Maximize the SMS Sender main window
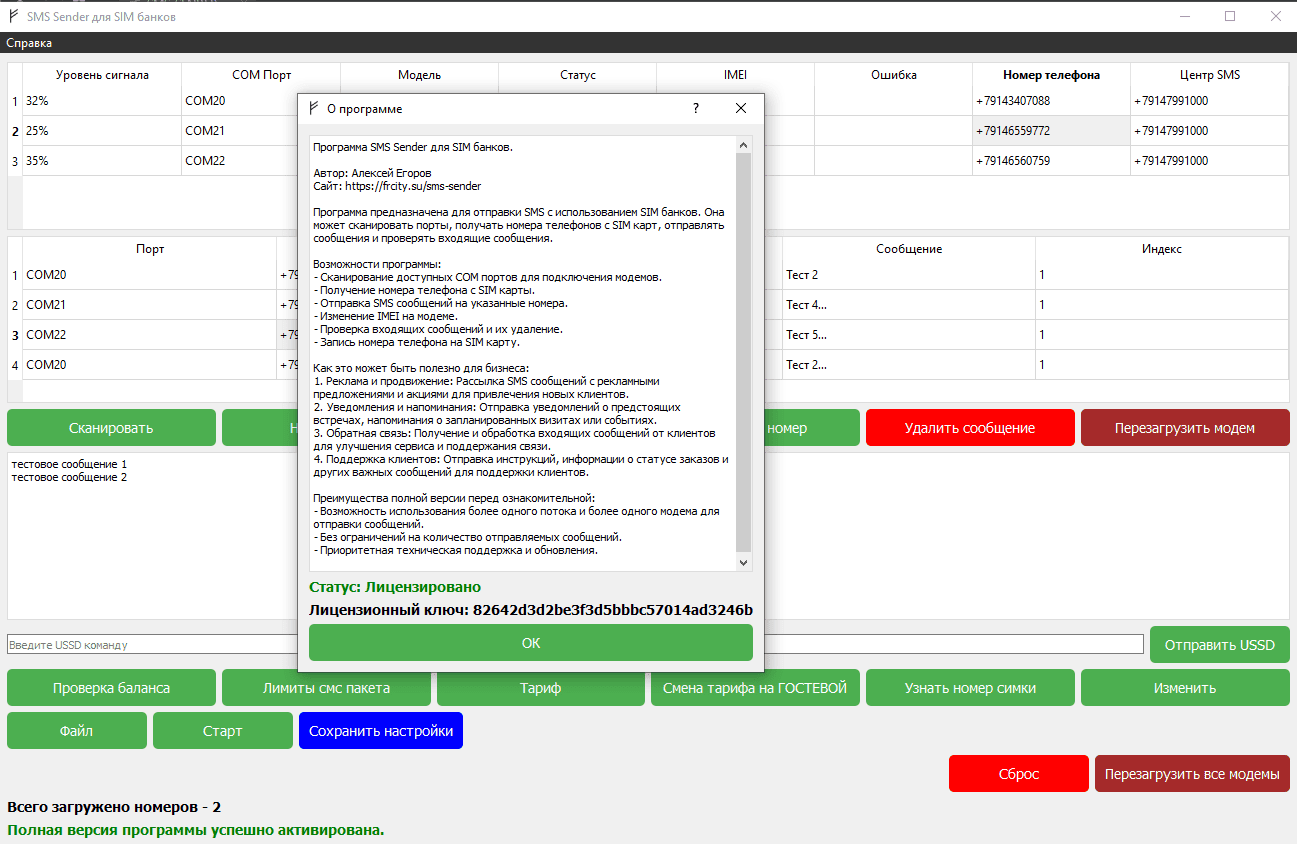Image resolution: width=1297 pixels, height=844 pixels. click(x=1230, y=16)
